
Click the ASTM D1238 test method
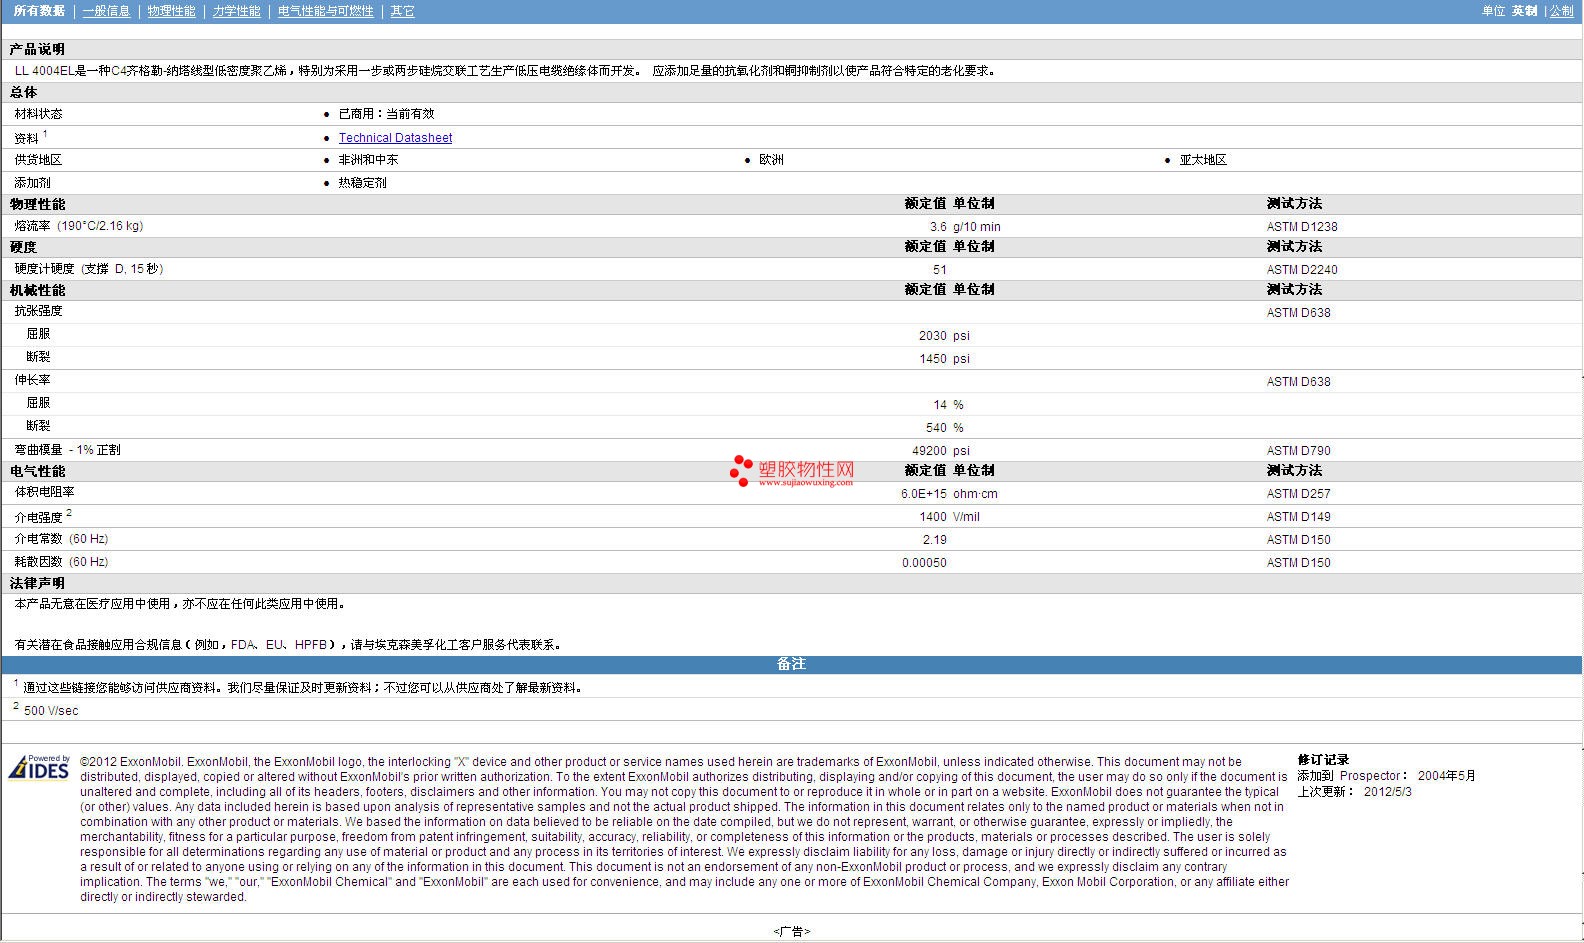1302,227
